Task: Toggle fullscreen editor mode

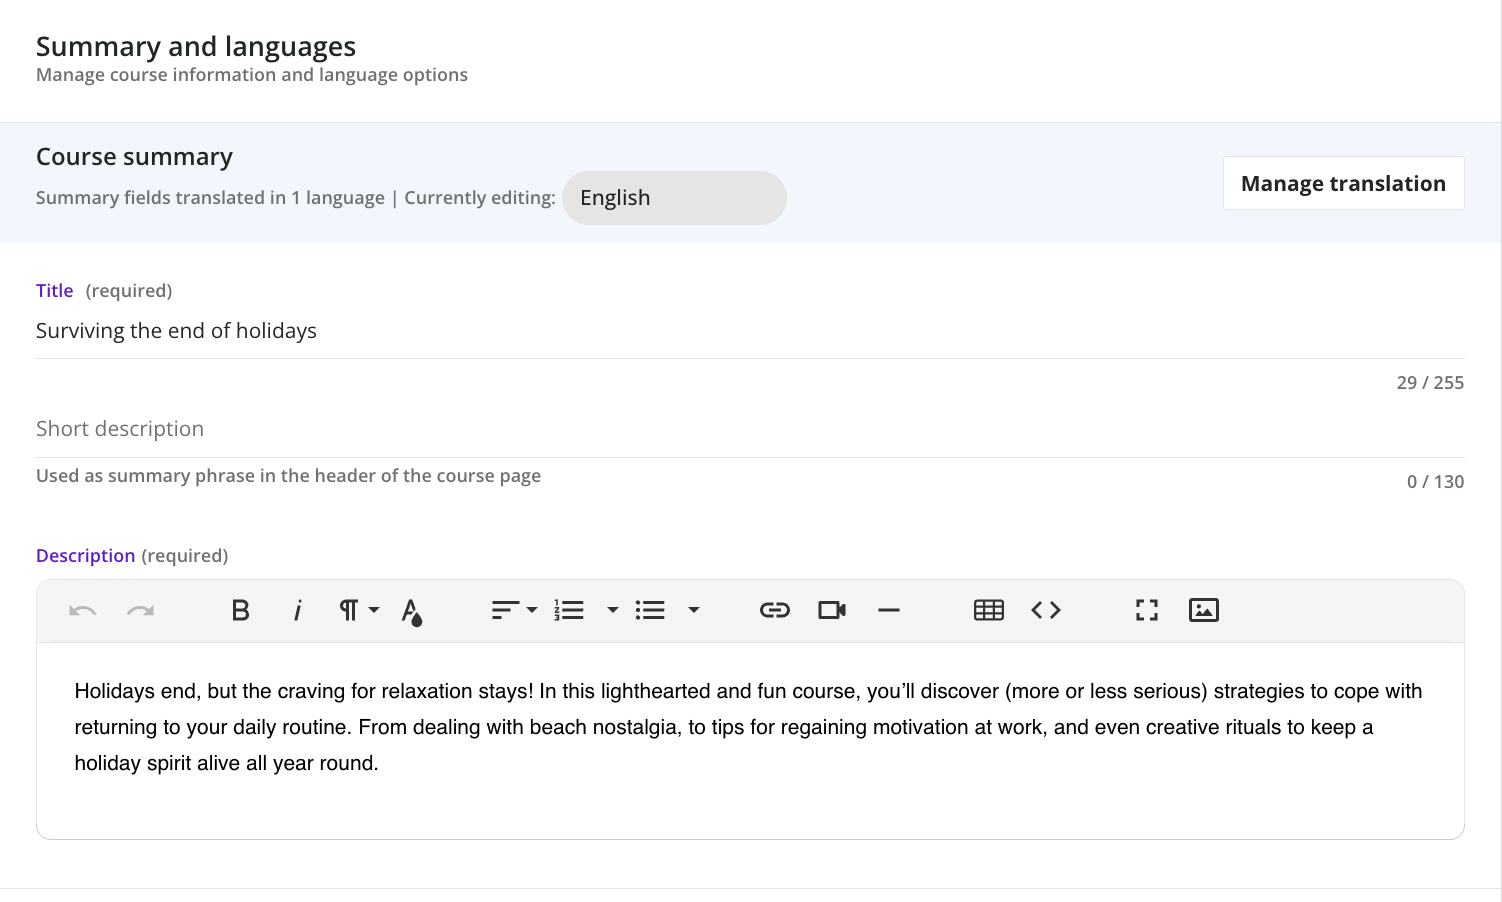Action: pyautogui.click(x=1146, y=611)
